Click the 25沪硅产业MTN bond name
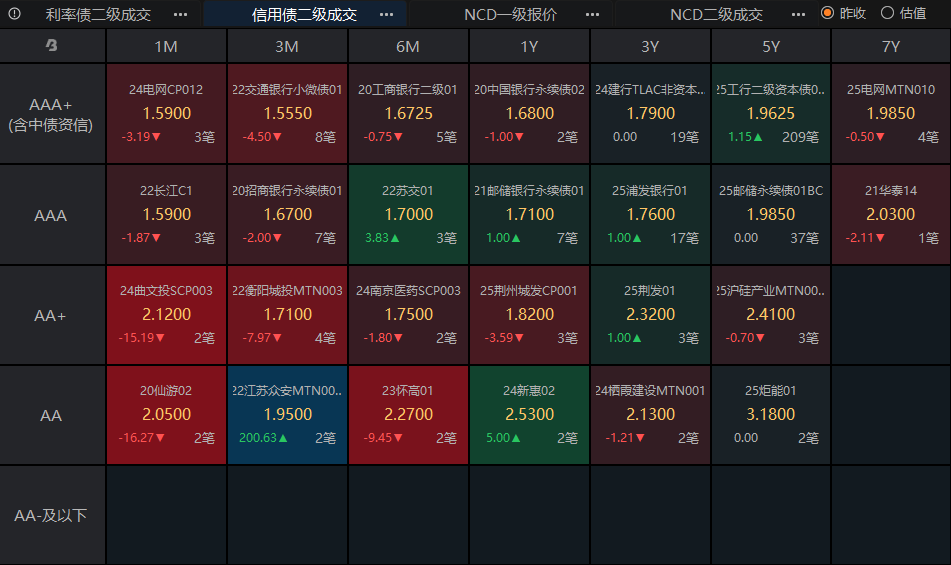This screenshot has height=565, width=951. pos(770,291)
